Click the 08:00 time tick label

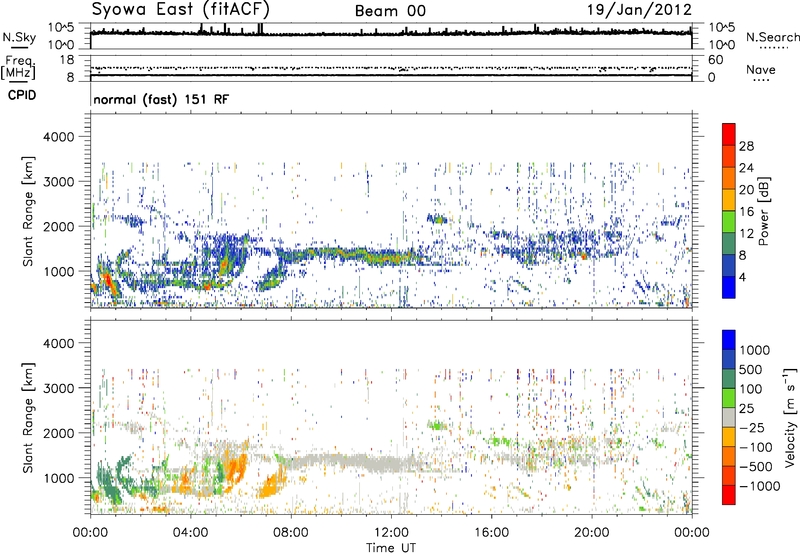coord(291,533)
